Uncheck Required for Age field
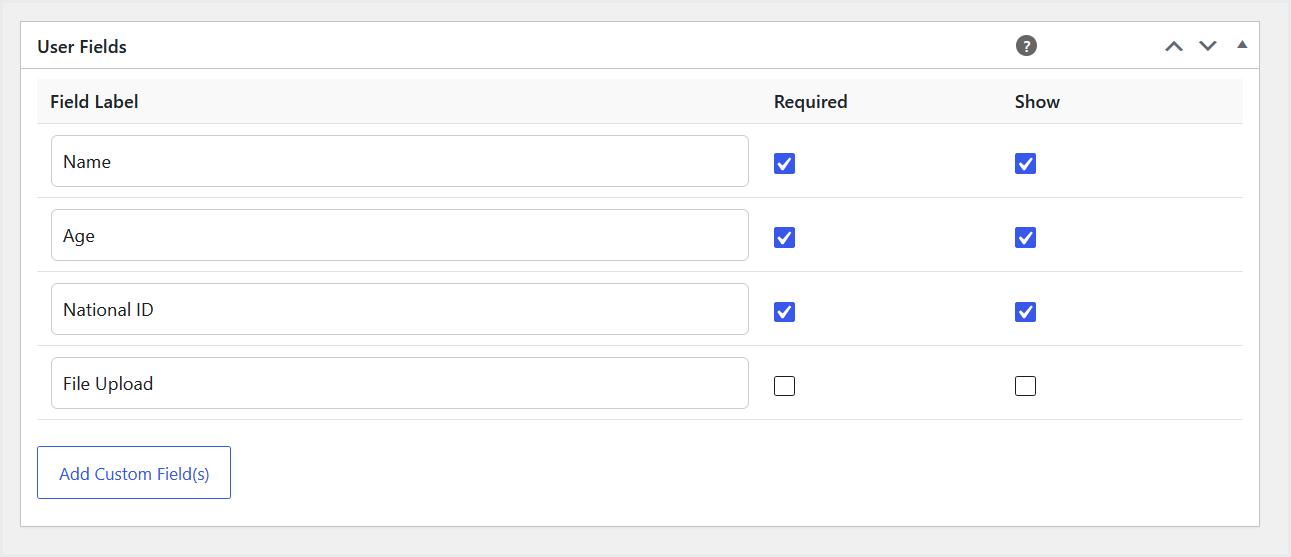 tap(785, 238)
